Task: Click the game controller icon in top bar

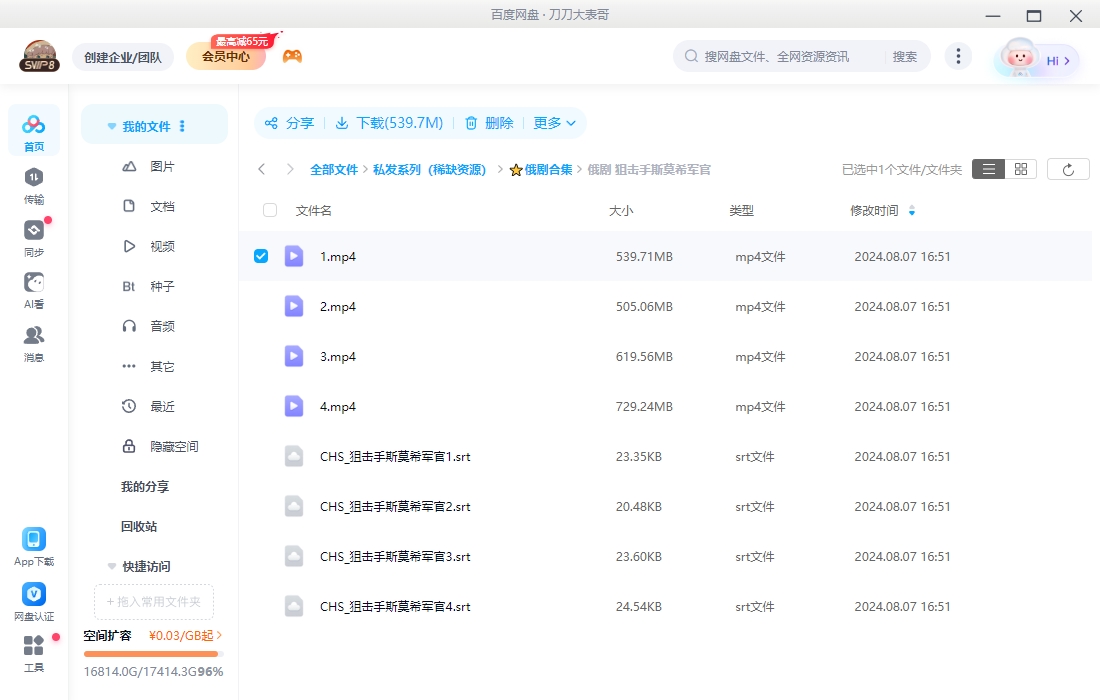Action: click(292, 56)
